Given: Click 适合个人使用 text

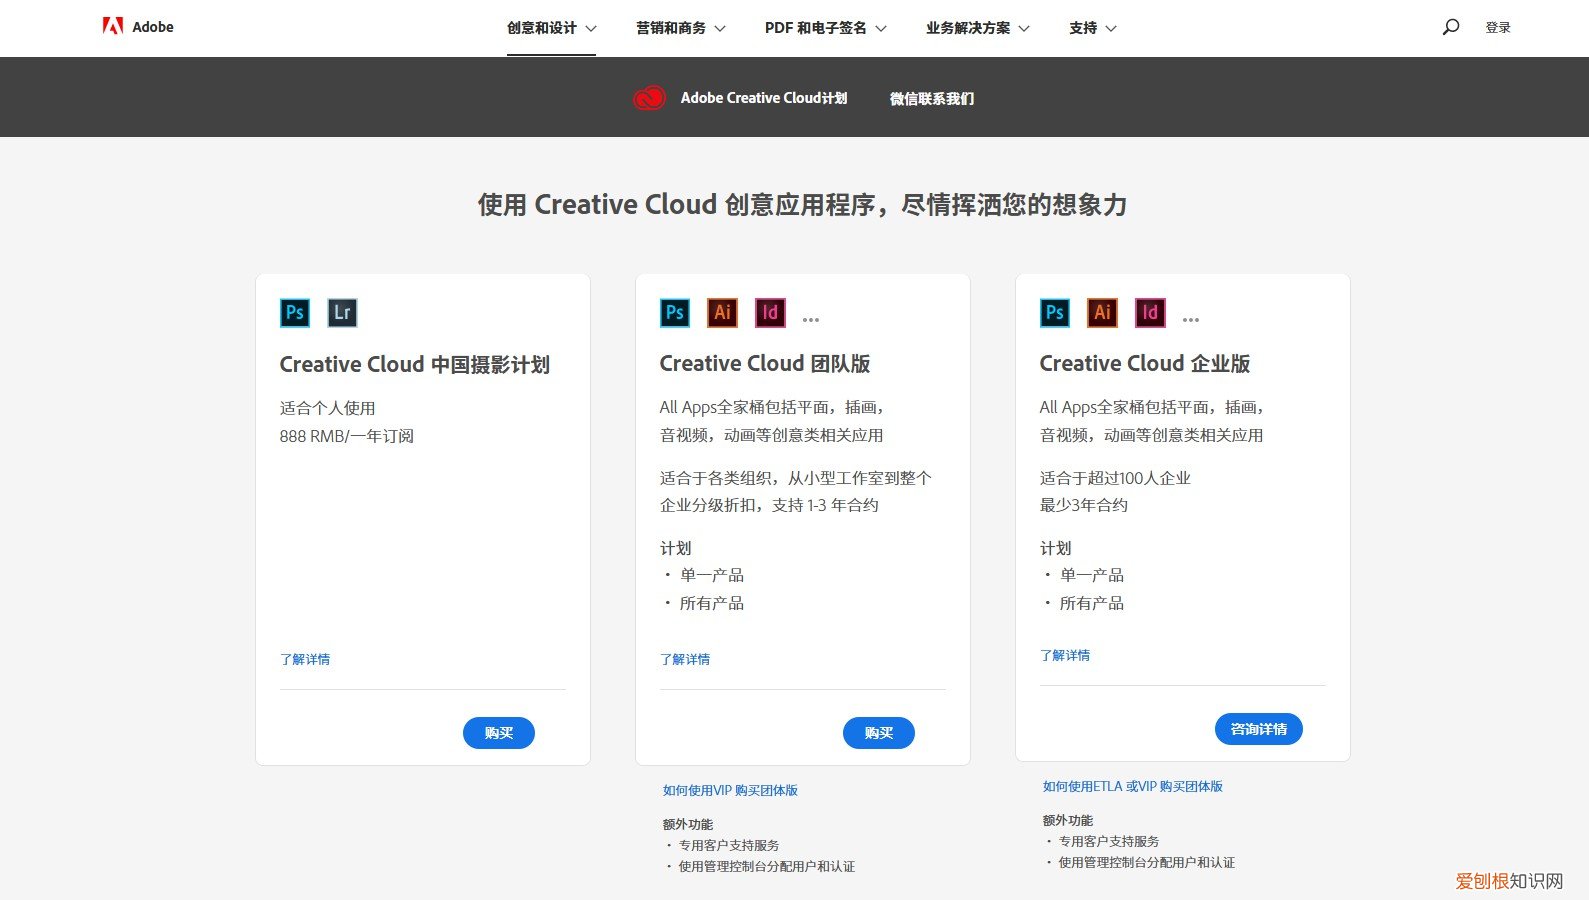Looking at the screenshot, I should (x=328, y=408).
